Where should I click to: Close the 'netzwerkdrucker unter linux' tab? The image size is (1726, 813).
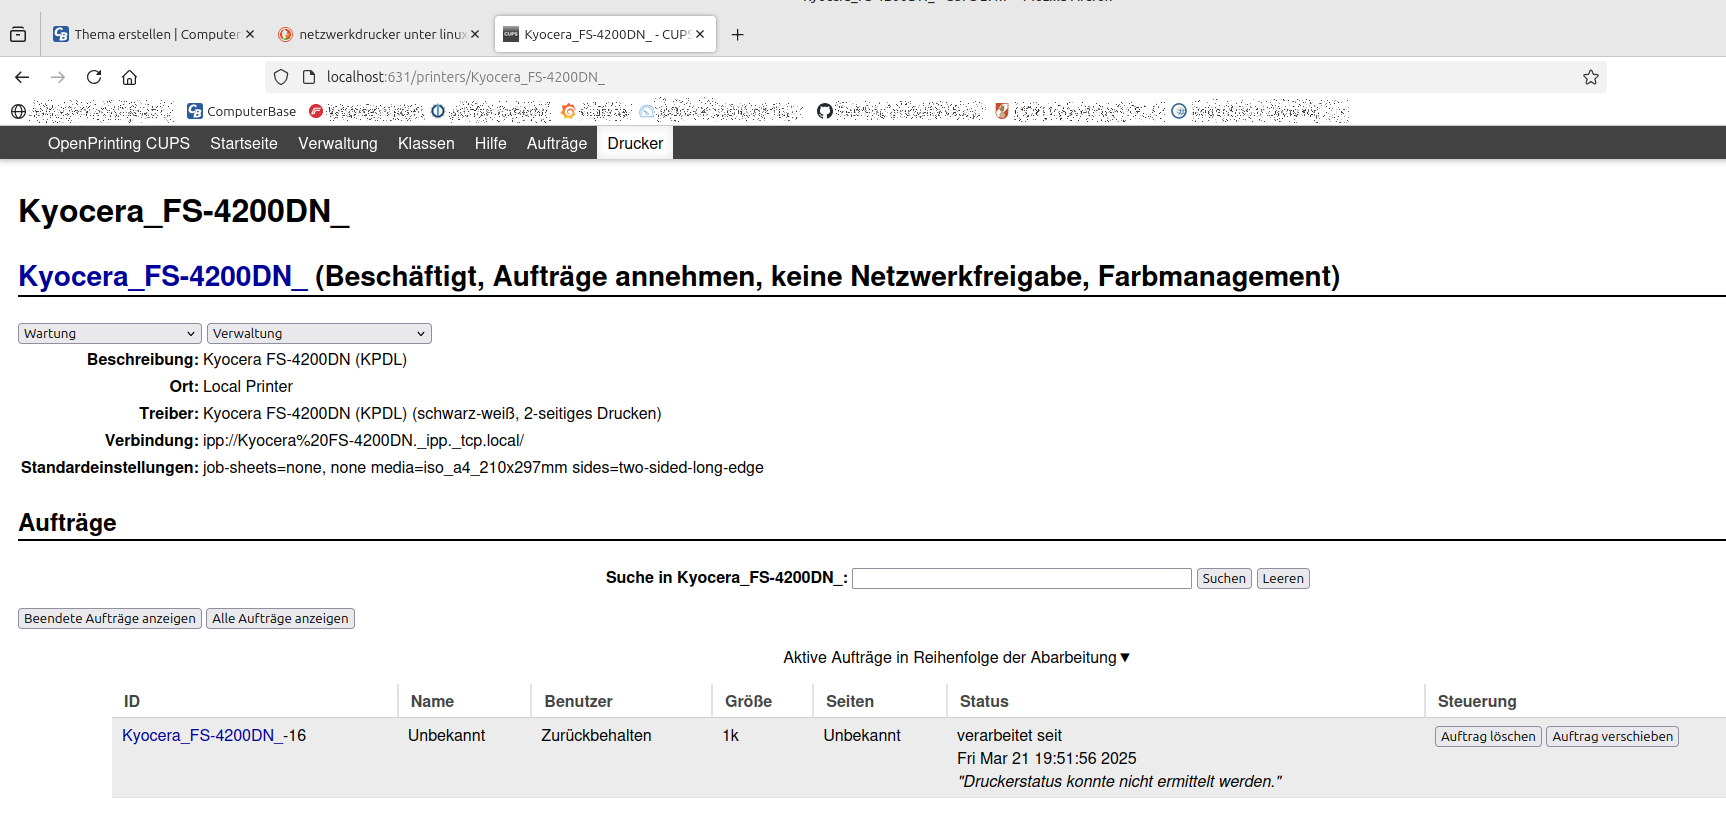(475, 34)
